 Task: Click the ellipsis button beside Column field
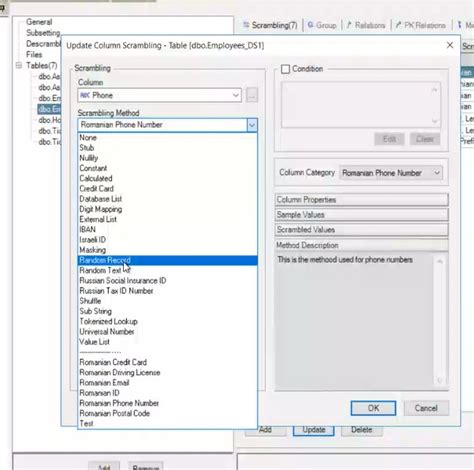pyautogui.click(x=252, y=96)
